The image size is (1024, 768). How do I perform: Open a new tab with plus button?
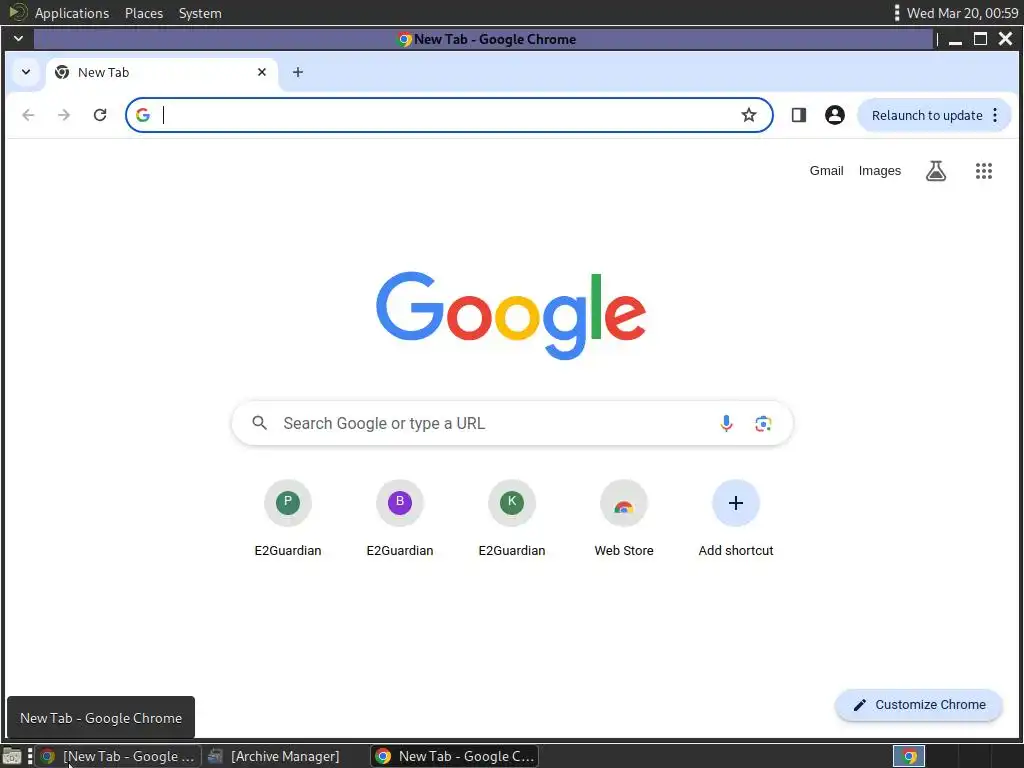[298, 72]
